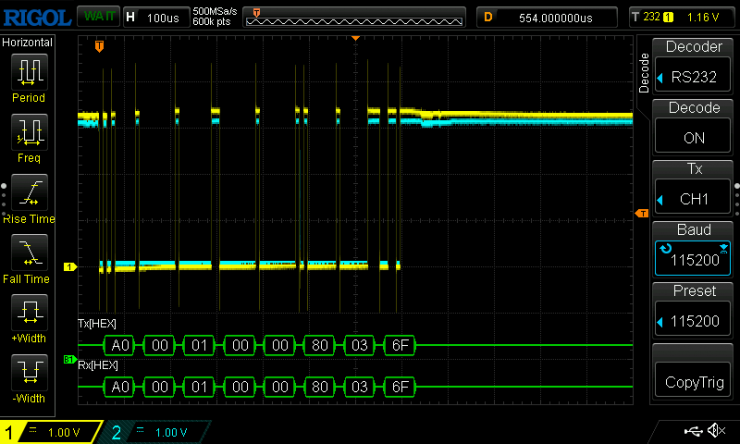Screen dimensions: 740x444
Task: Select the Baud 115200 value field
Action: [693, 259]
